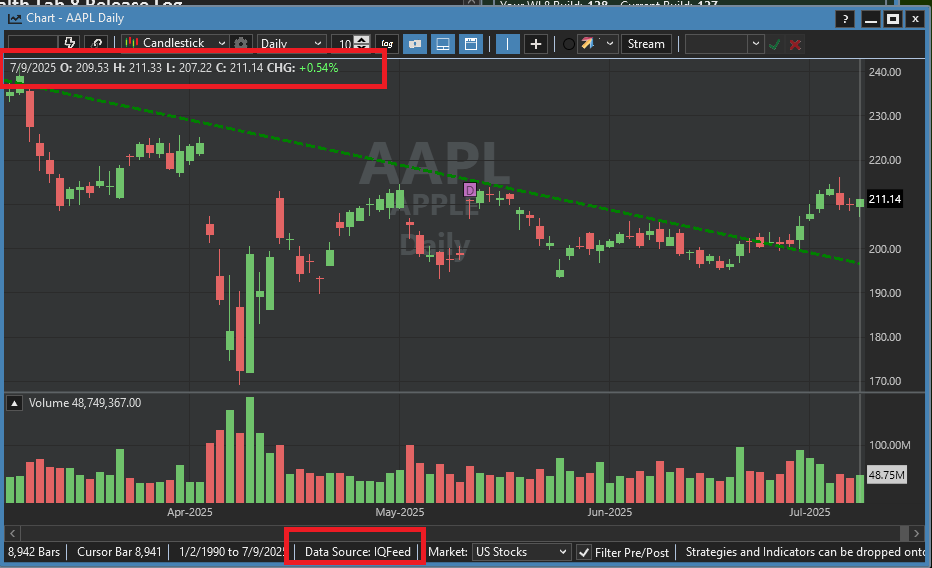Click the Stream button
Screen dimensions: 932x568
click(646, 44)
